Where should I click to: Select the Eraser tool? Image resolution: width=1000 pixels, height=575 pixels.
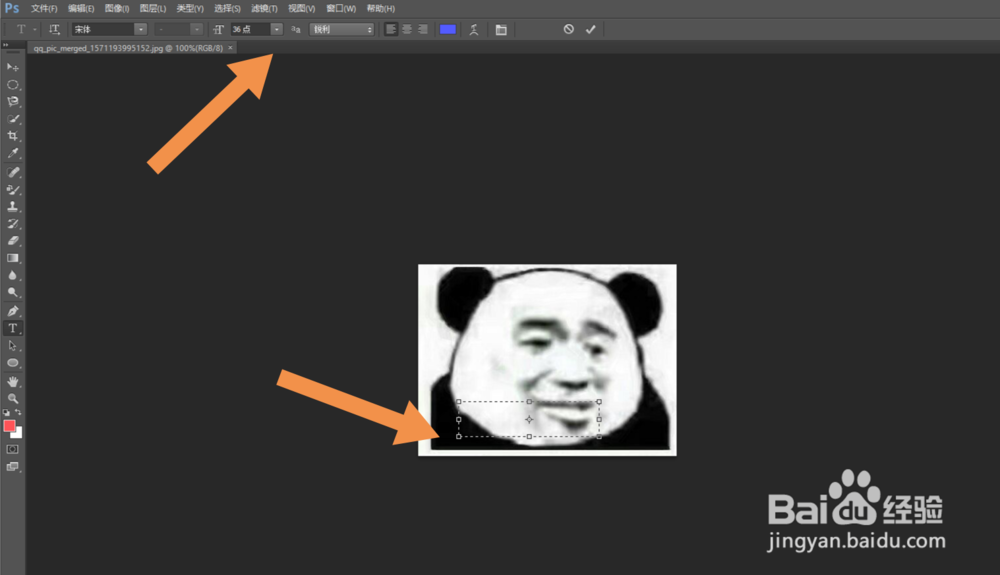point(12,241)
